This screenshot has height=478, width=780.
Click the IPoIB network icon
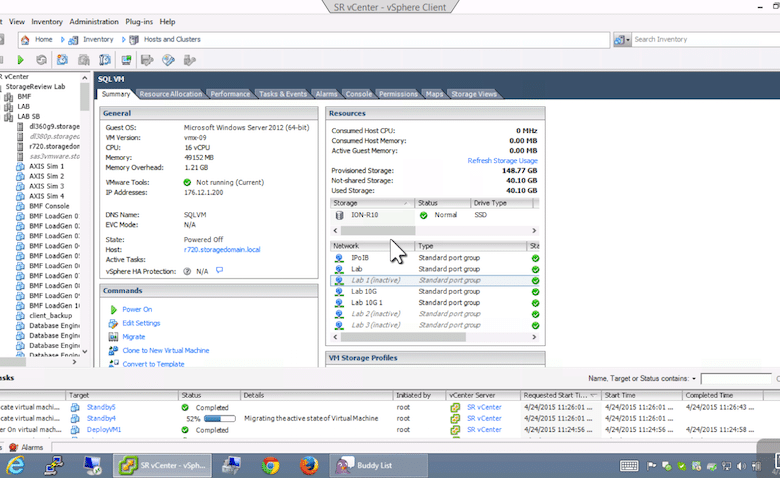point(339,258)
